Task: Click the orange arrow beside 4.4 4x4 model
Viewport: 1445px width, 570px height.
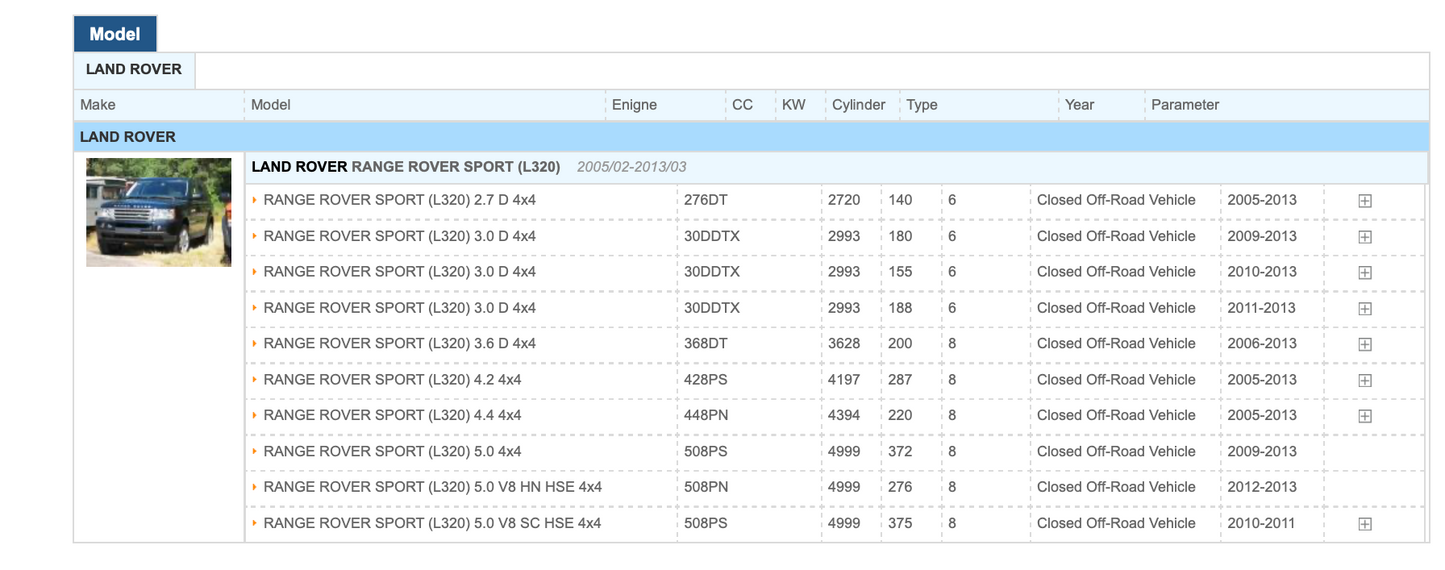Action: 255,416
